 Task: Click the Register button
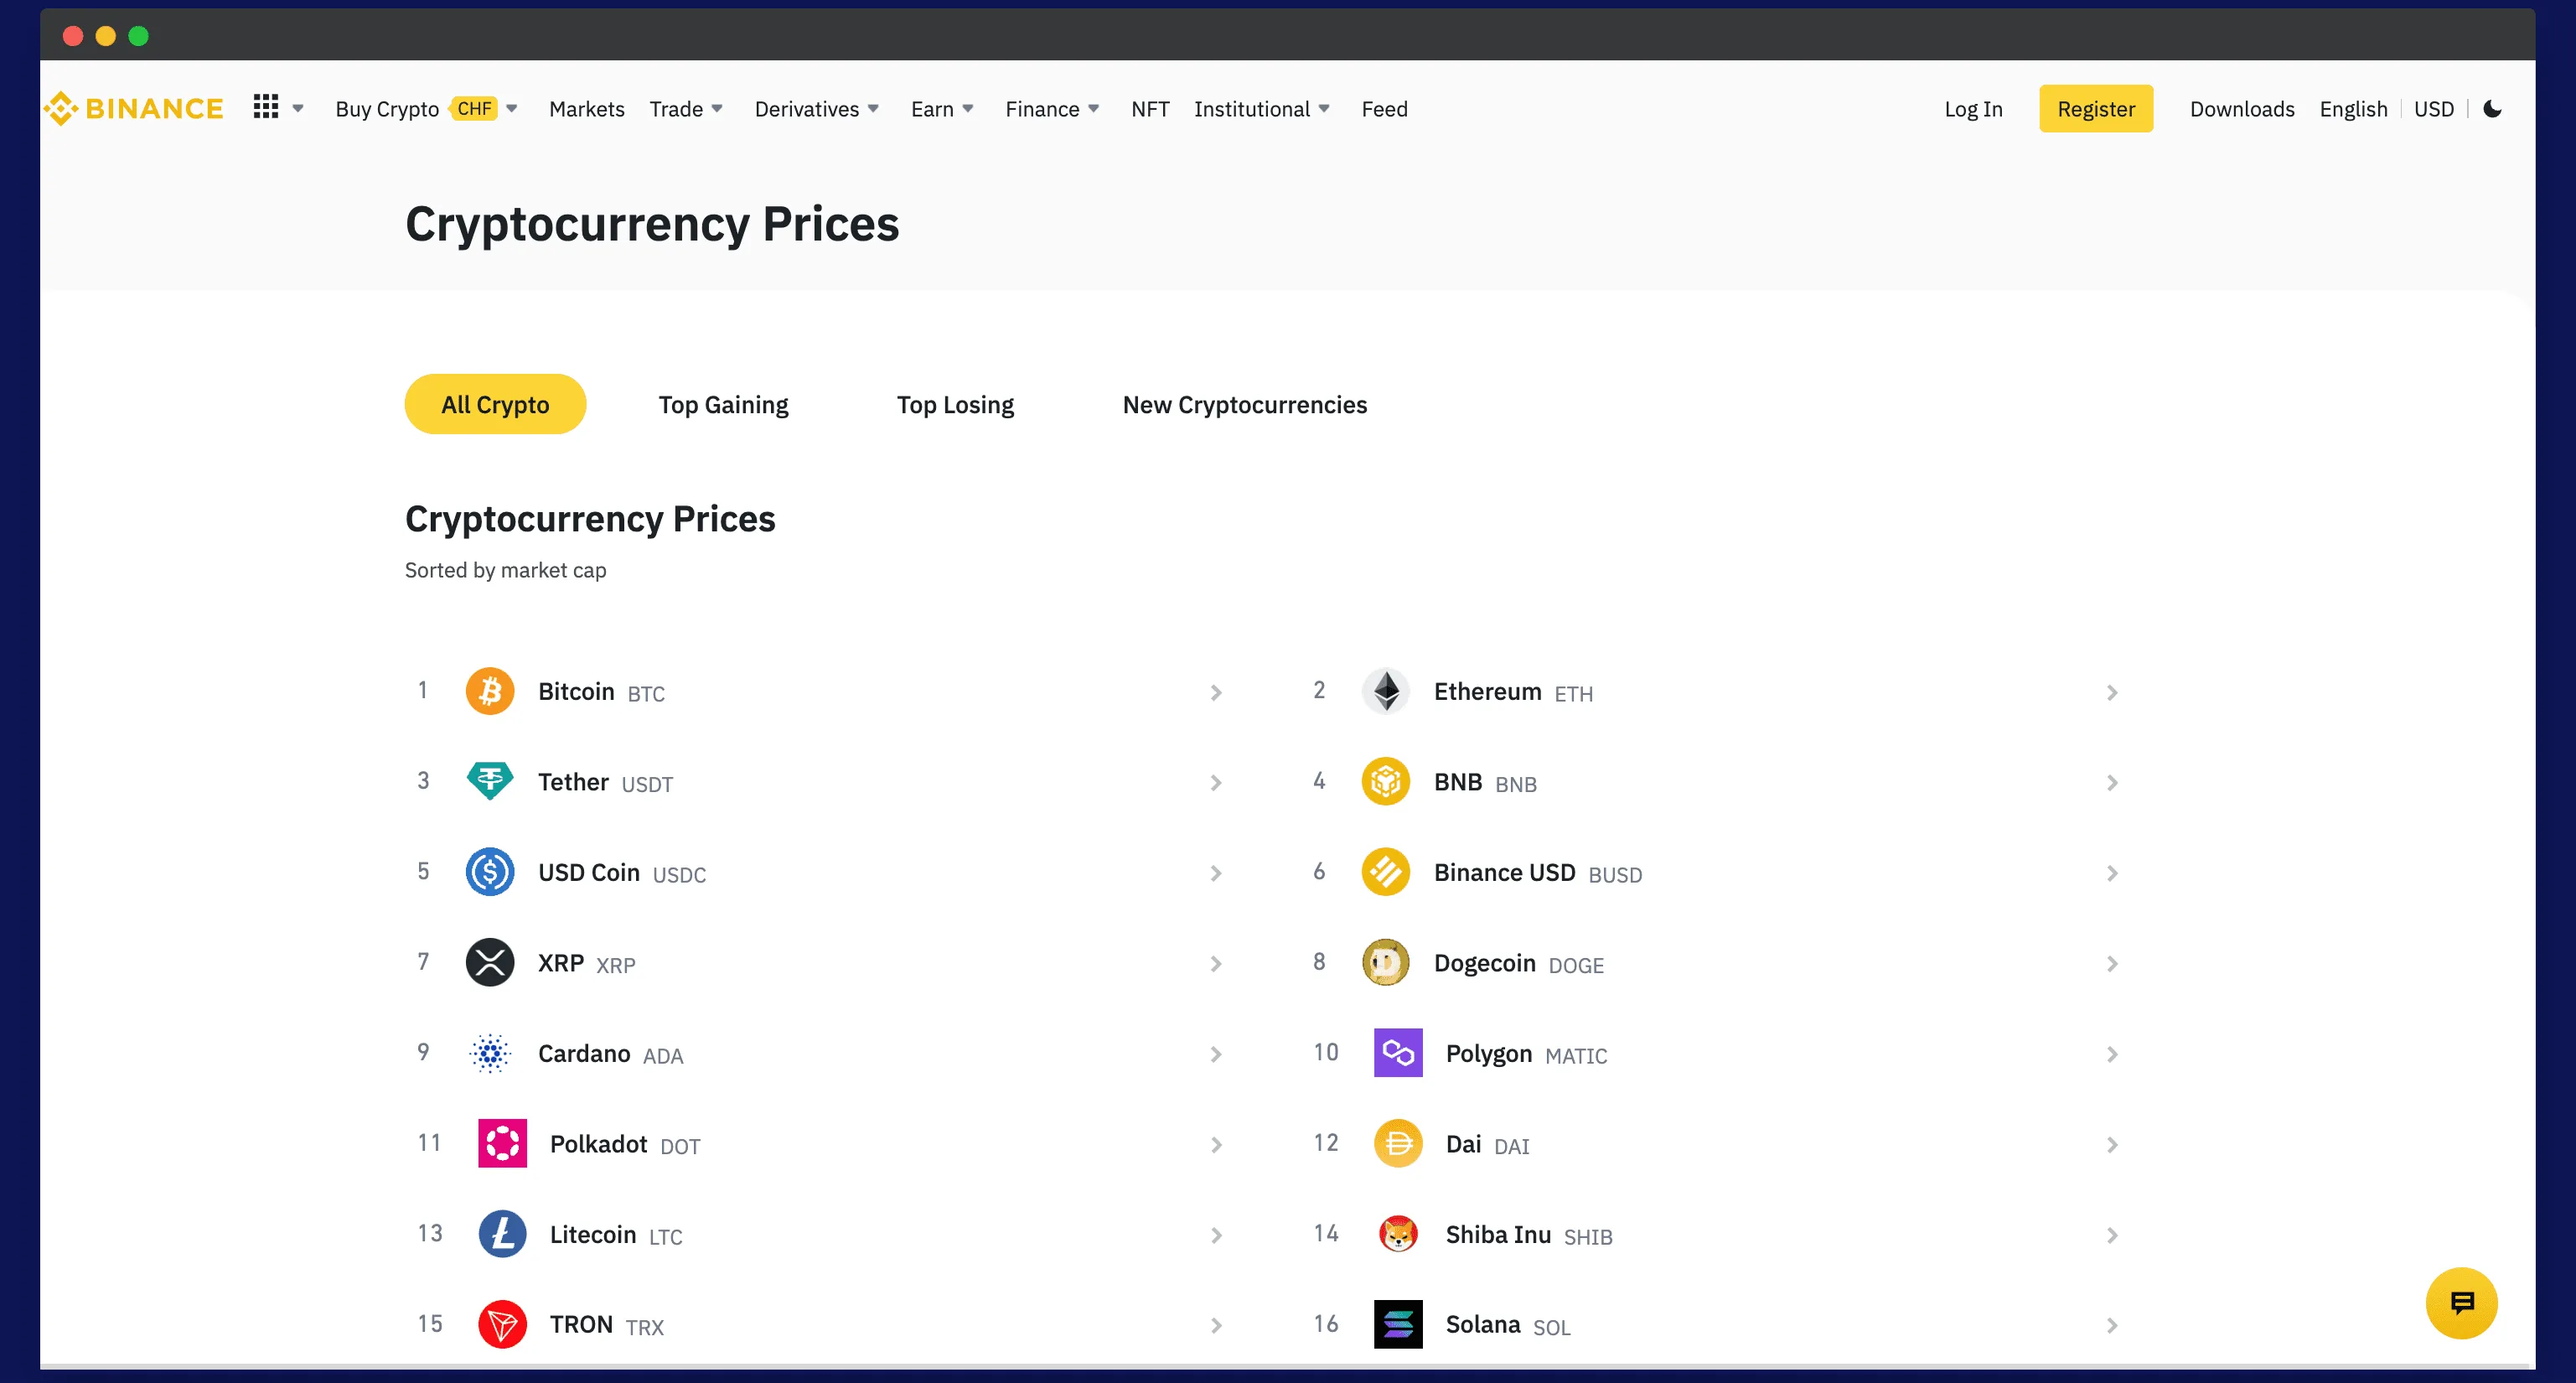2096,108
